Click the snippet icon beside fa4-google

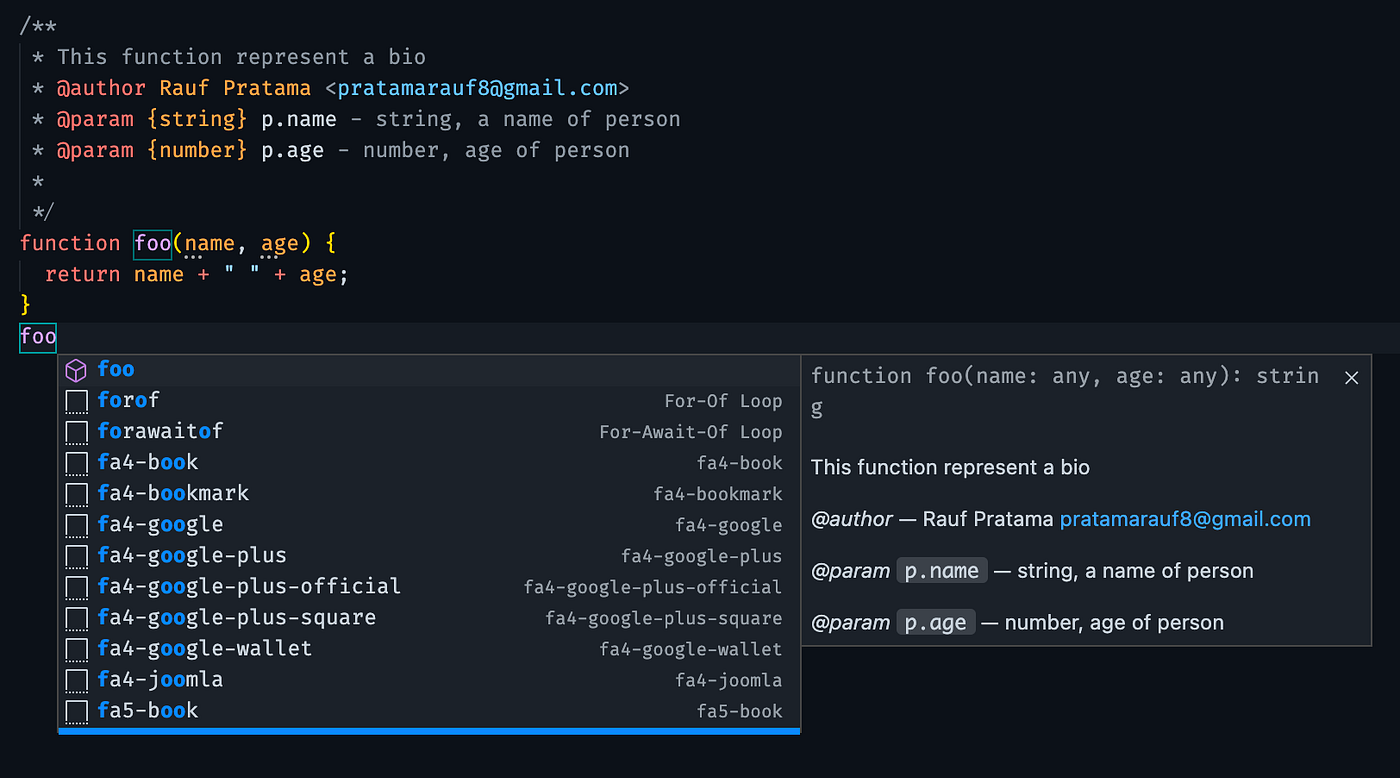coord(76,524)
